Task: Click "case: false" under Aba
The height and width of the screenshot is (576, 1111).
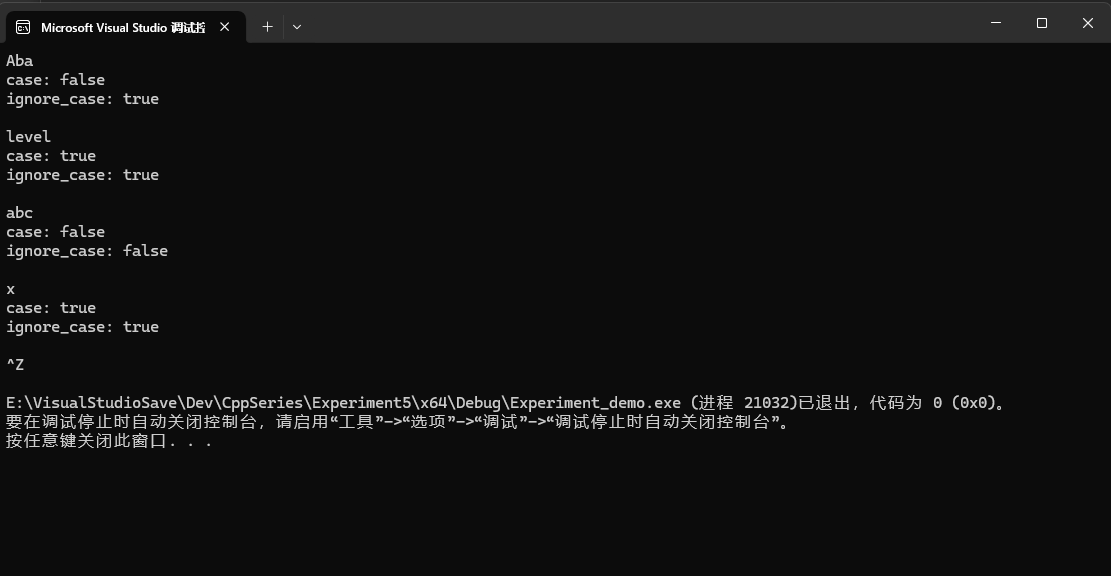Action: 55,79
